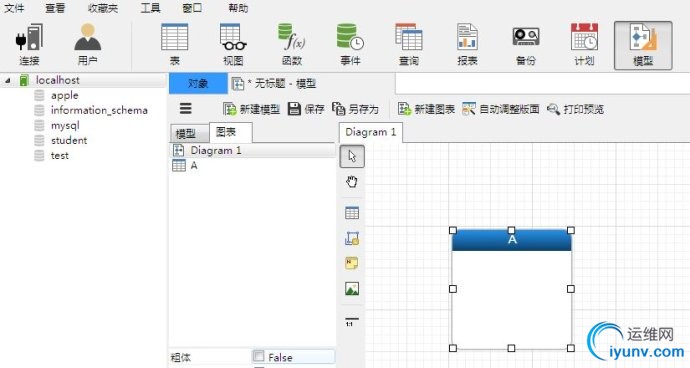The image size is (690, 368).
Task: Select the apple database
Action: [x=64, y=95]
